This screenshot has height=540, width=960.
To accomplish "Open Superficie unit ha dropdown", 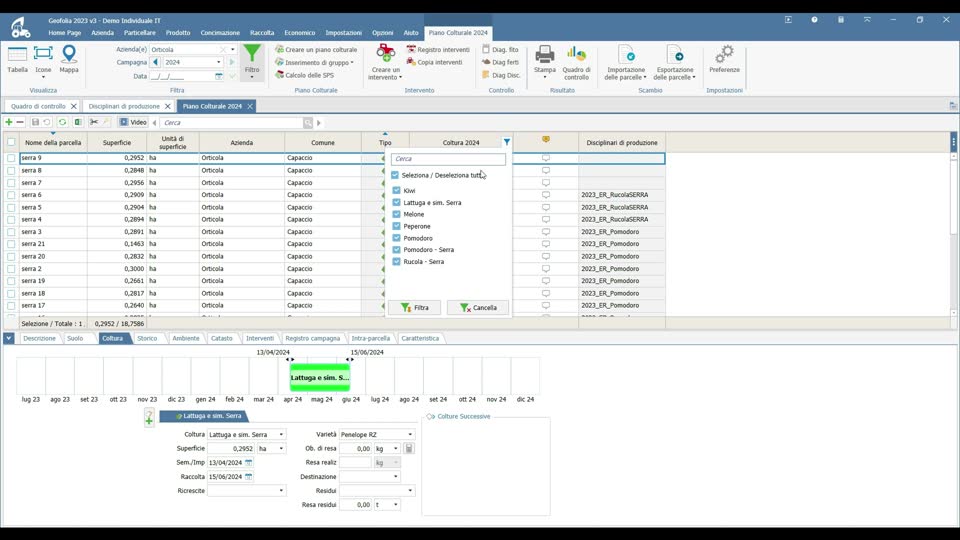I will click(x=281, y=449).
